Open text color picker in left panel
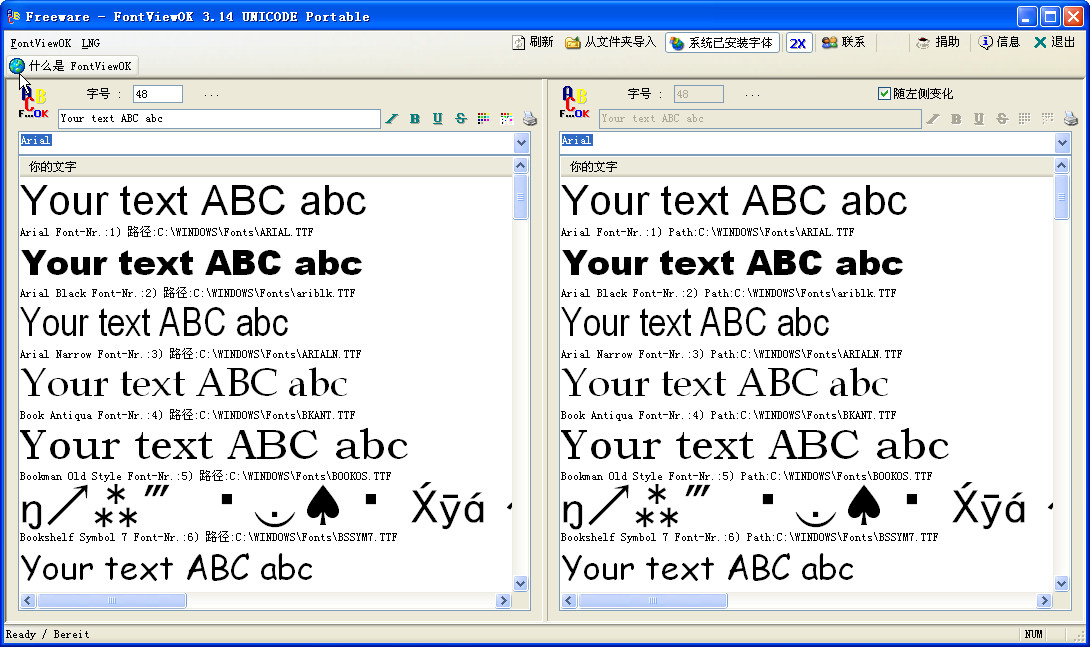The image size is (1090, 647). [x=484, y=119]
